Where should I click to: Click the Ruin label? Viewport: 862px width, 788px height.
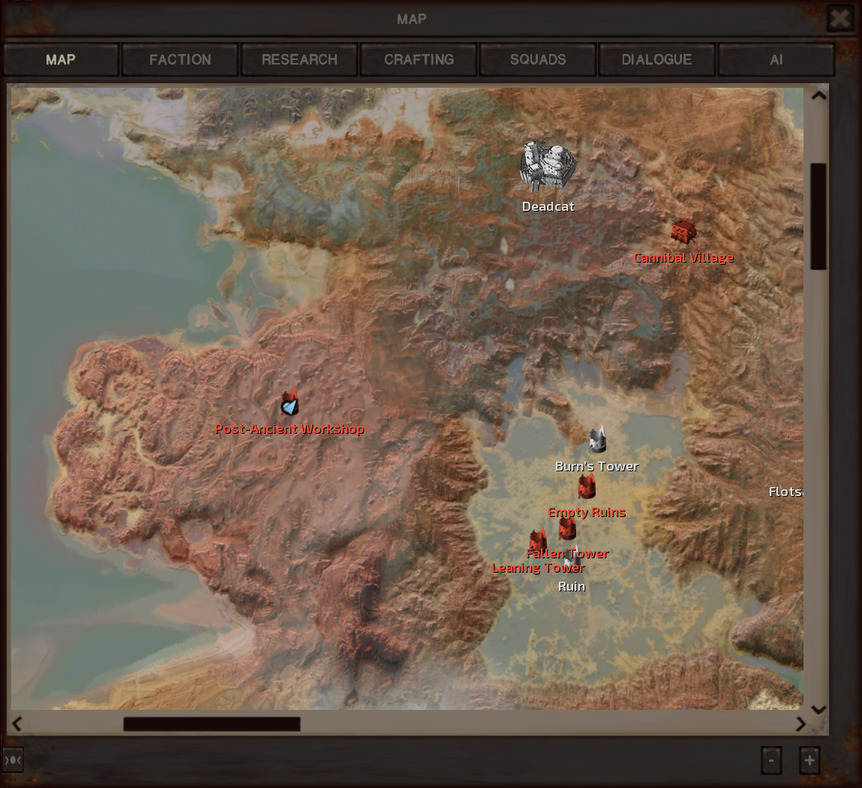pyautogui.click(x=571, y=586)
